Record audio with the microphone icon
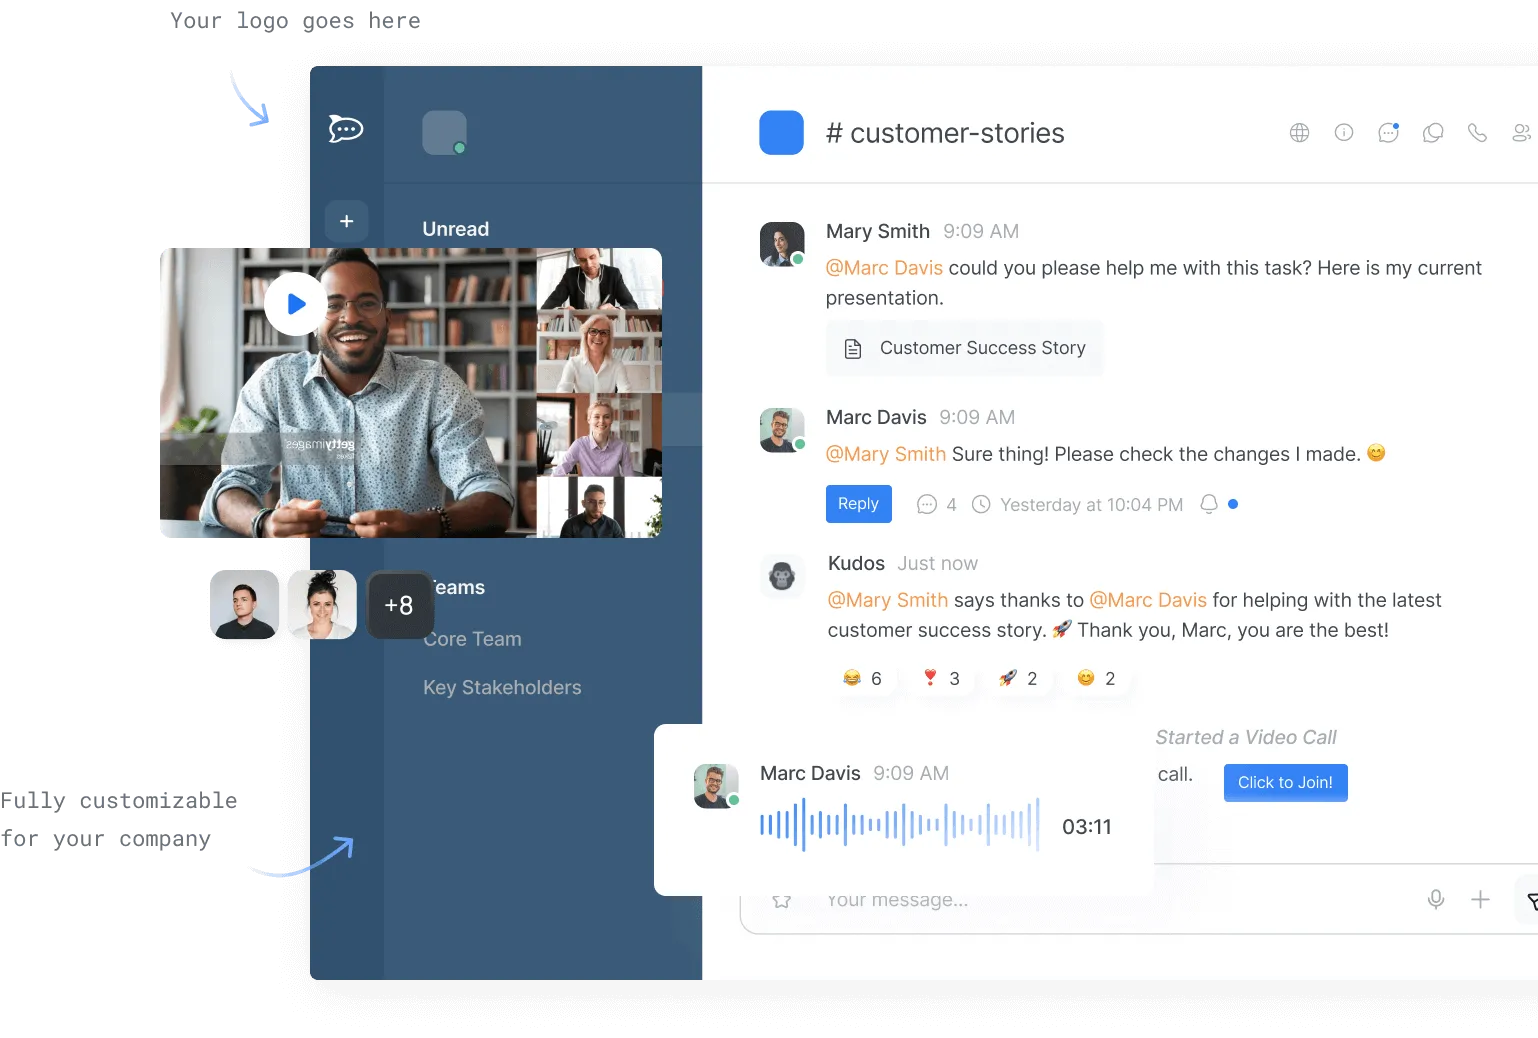The image size is (1538, 1038). pos(1436,899)
